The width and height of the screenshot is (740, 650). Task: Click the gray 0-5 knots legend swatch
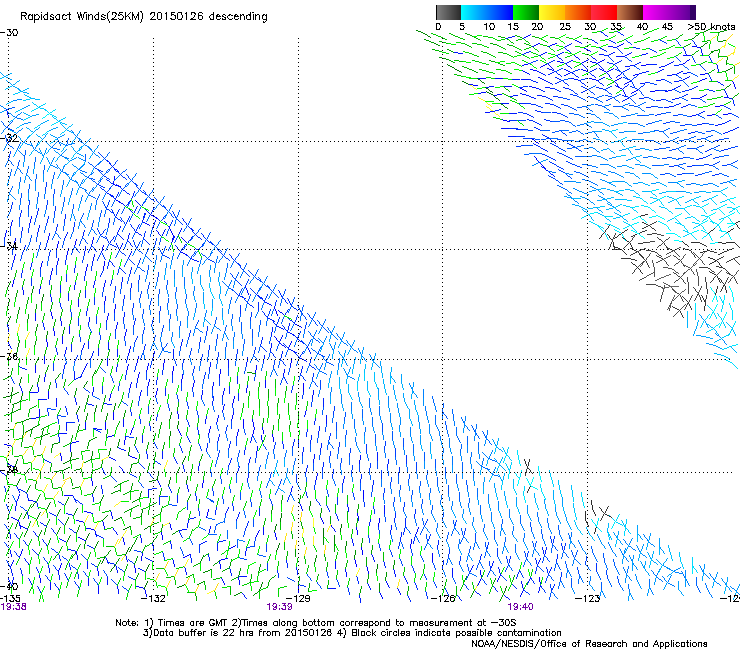pos(448,12)
